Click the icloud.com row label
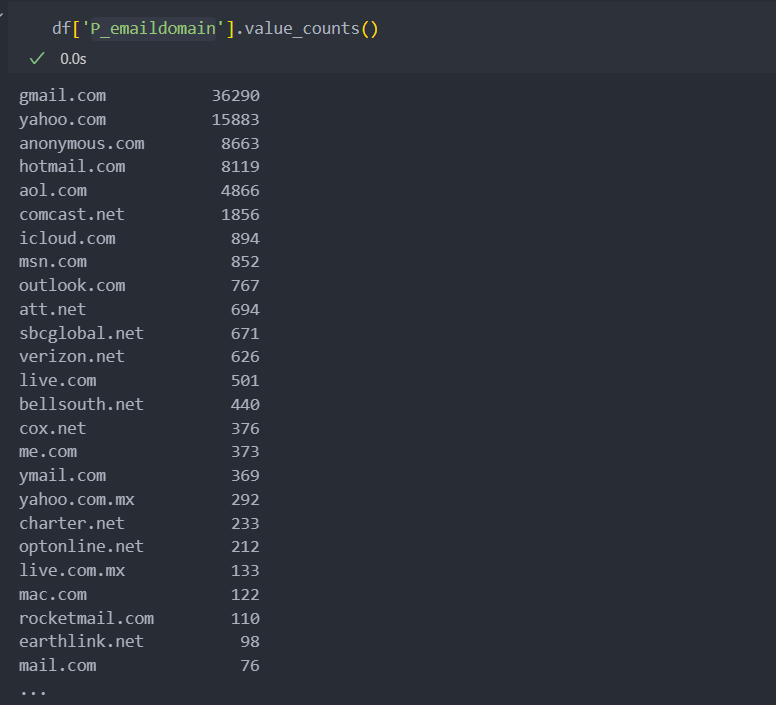This screenshot has width=776, height=705. [67, 238]
